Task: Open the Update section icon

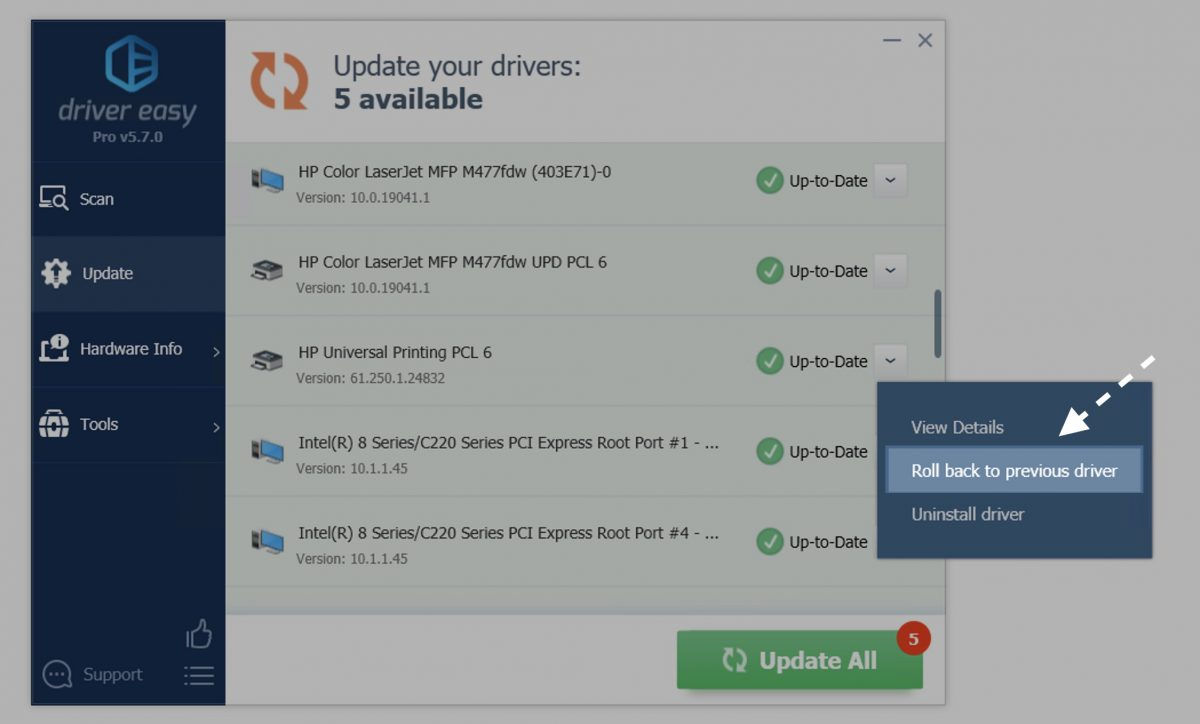Action: 55,273
